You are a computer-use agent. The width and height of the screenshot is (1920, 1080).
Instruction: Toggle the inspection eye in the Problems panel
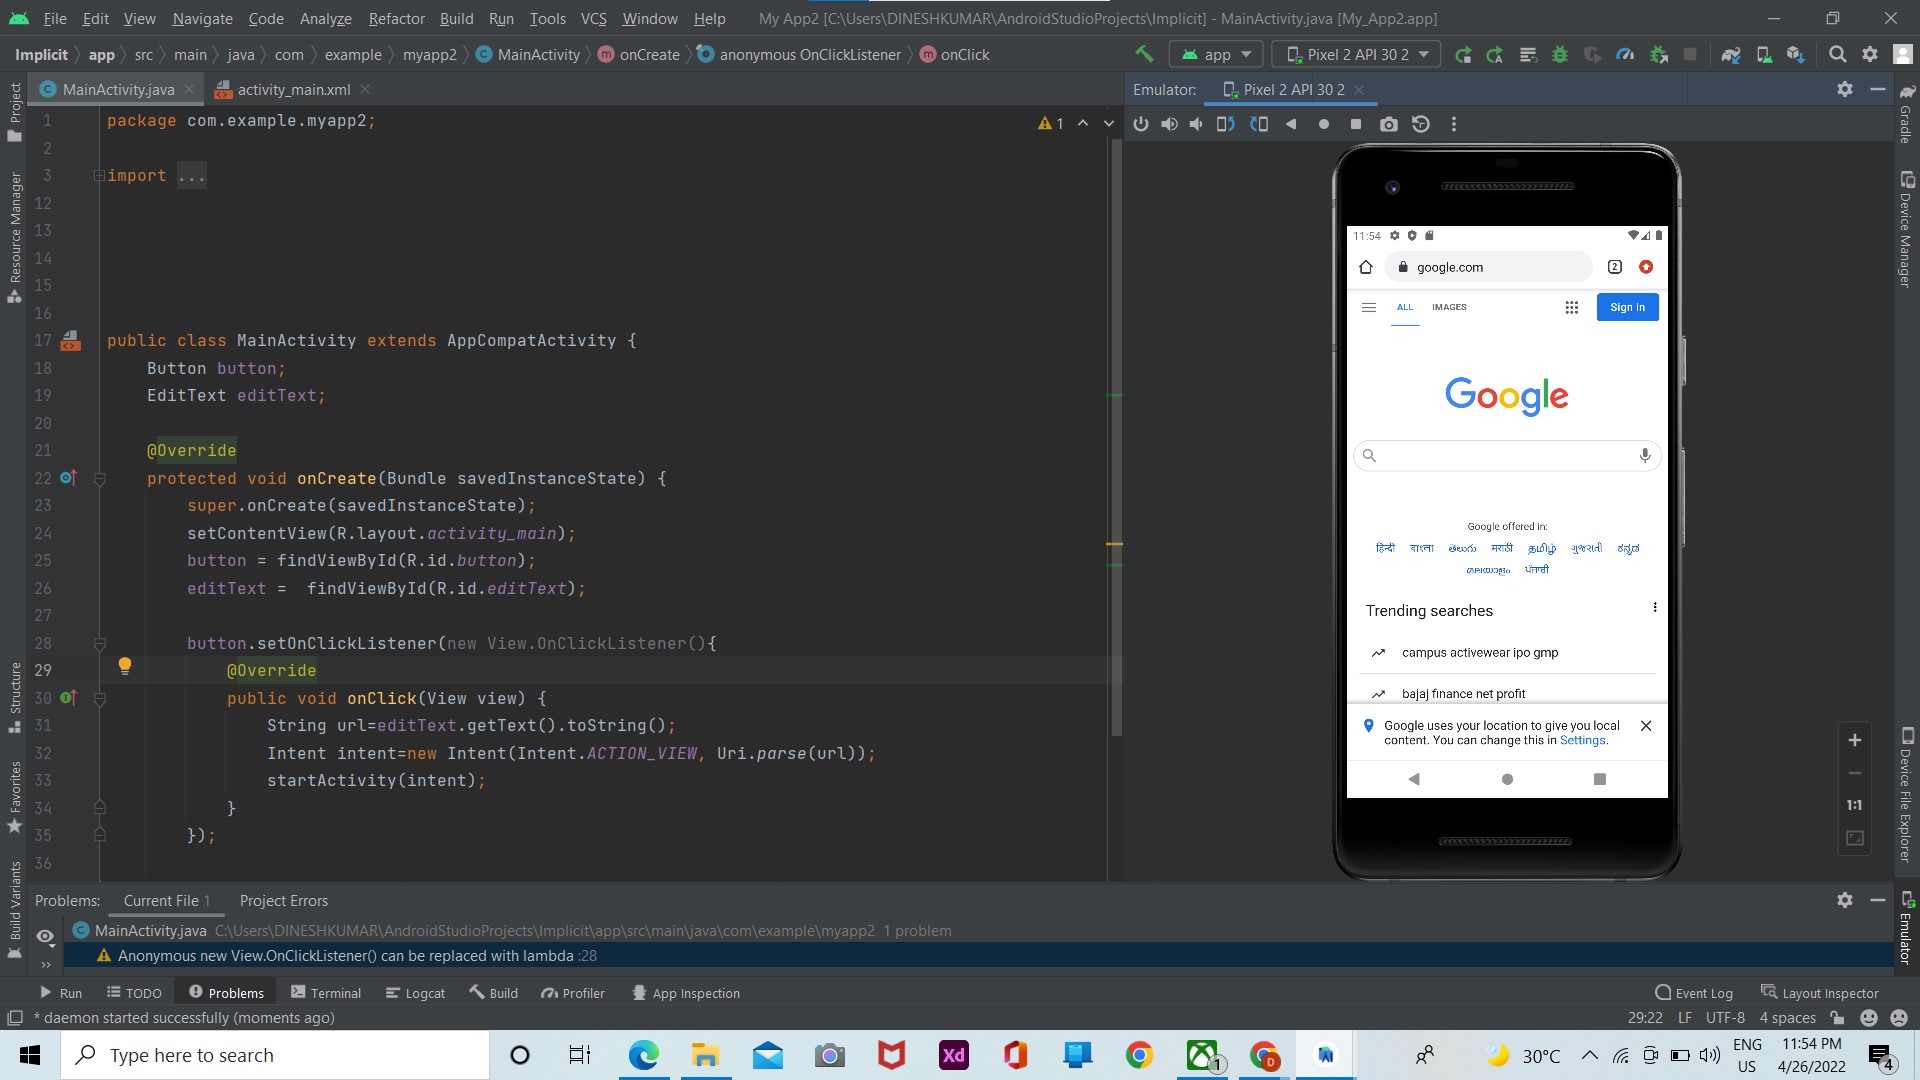tap(45, 937)
